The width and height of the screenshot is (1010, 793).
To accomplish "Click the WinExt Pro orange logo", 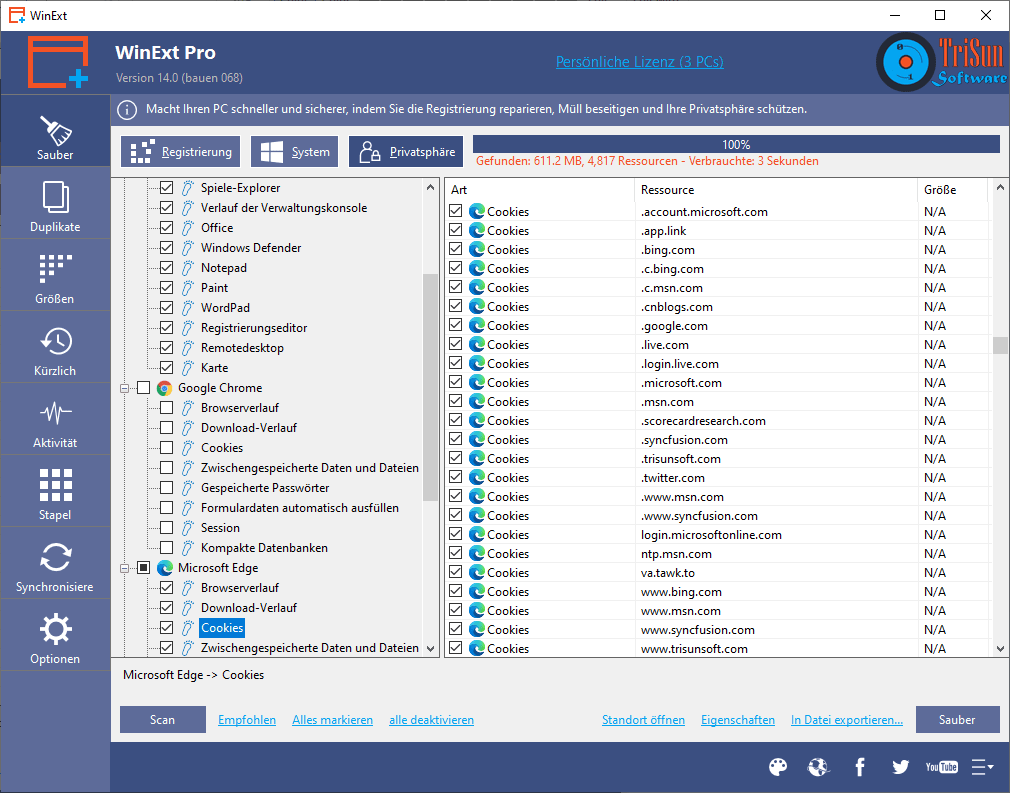I will coord(57,62).
